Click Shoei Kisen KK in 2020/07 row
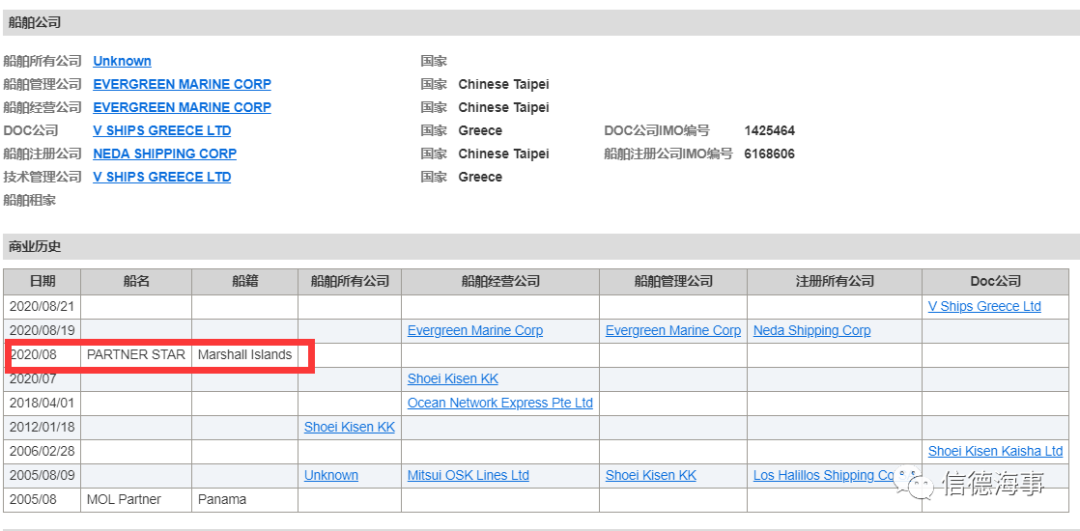 453,379
